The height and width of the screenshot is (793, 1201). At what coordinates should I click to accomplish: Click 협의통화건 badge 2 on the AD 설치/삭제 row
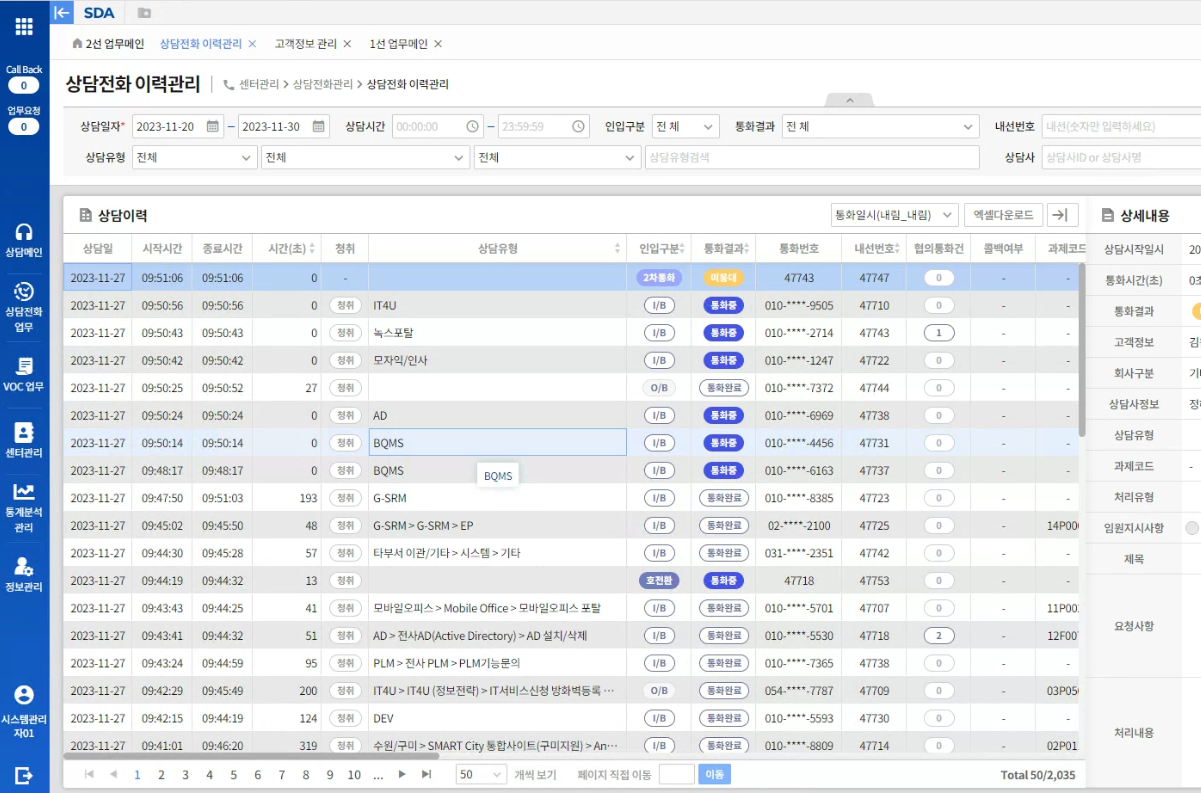[939, 636]
